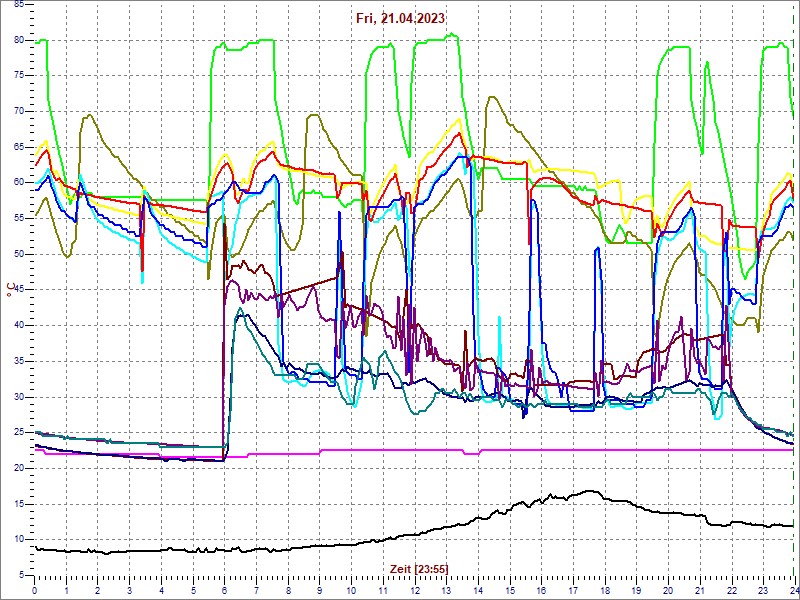Select the 15 value on the temperature axis
Screen dimensions: 800x600
(x=18, y=504)
